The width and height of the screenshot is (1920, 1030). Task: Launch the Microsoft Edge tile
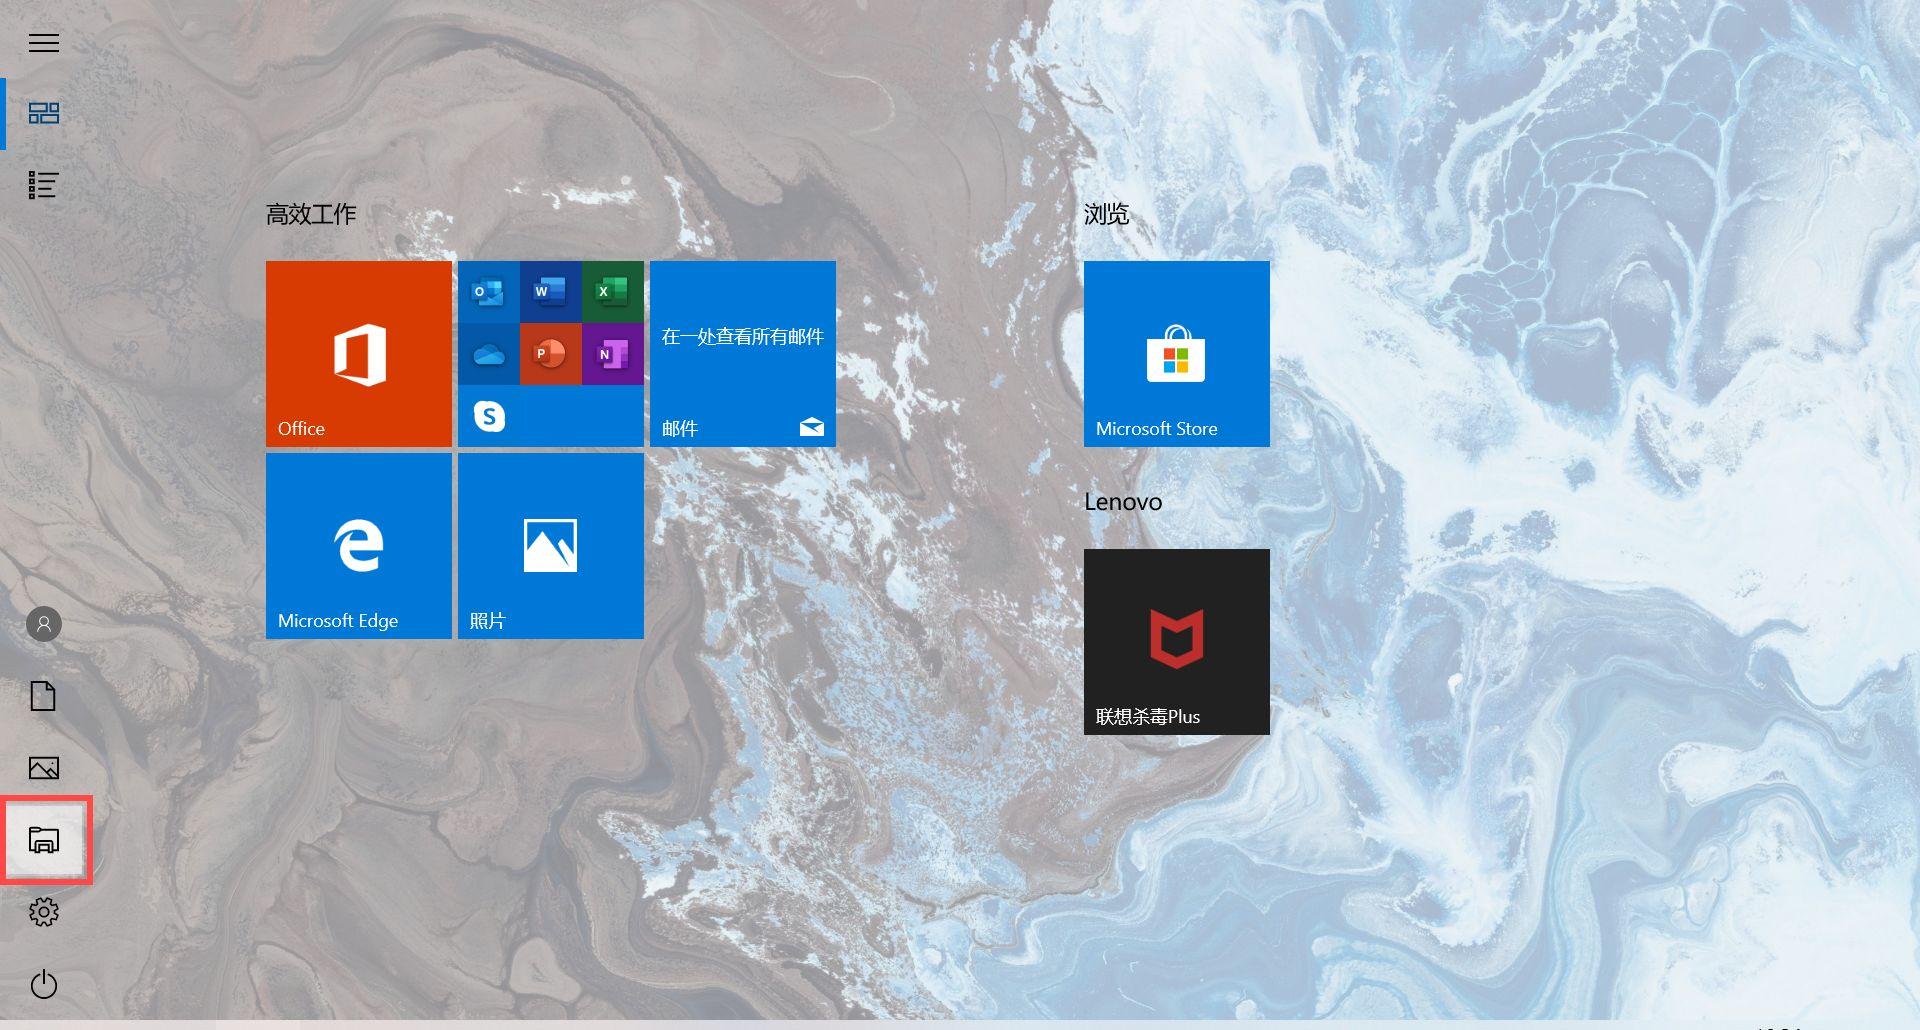pyautogui.click(x=359, y=546)
